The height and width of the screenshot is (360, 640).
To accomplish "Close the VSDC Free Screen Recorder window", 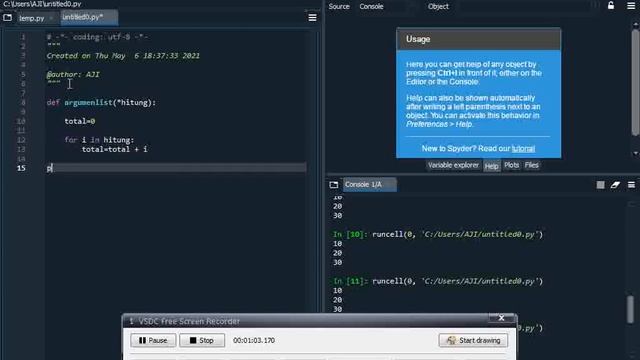I will [501, 318].
